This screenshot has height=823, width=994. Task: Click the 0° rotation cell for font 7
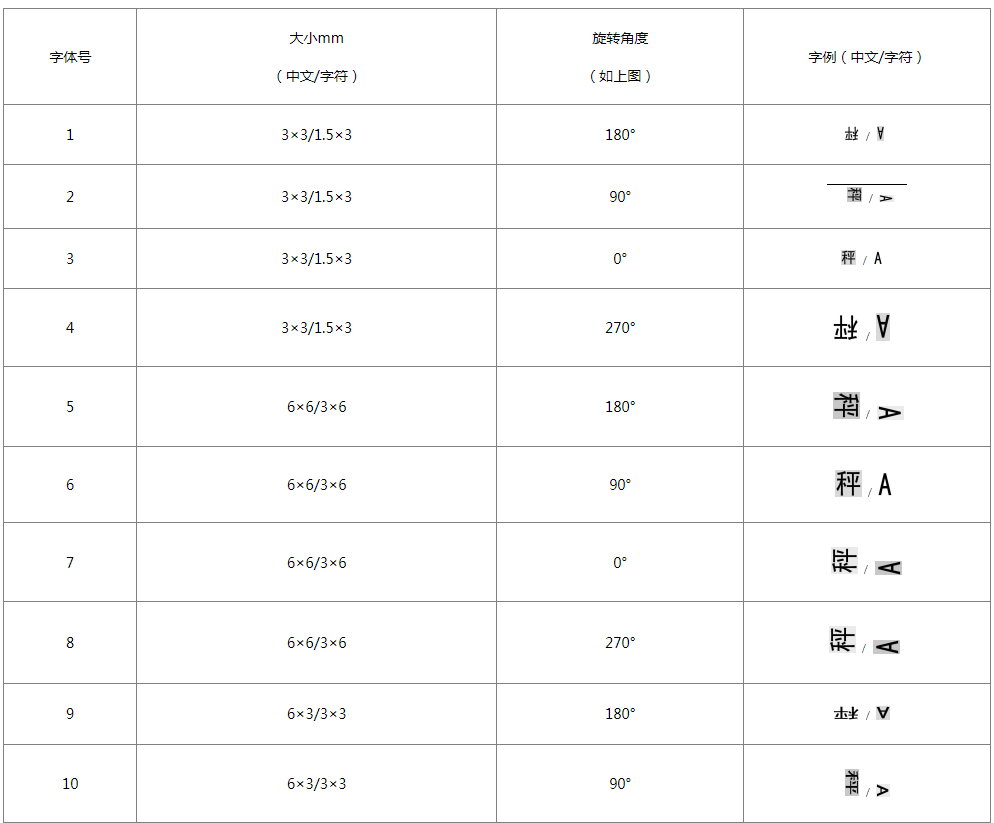[x=620, y=562]
